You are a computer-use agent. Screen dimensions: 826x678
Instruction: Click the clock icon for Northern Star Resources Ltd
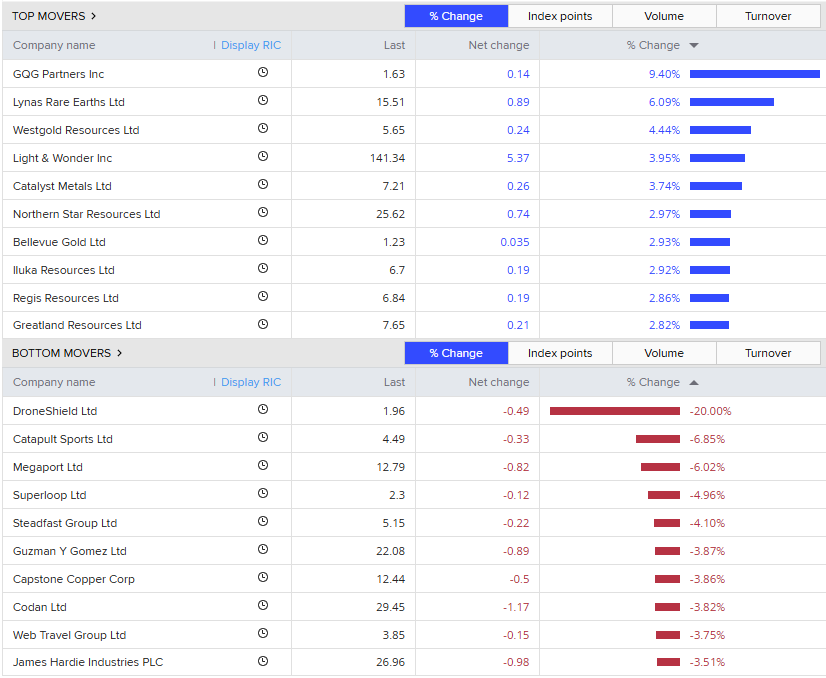coord(263,212)
